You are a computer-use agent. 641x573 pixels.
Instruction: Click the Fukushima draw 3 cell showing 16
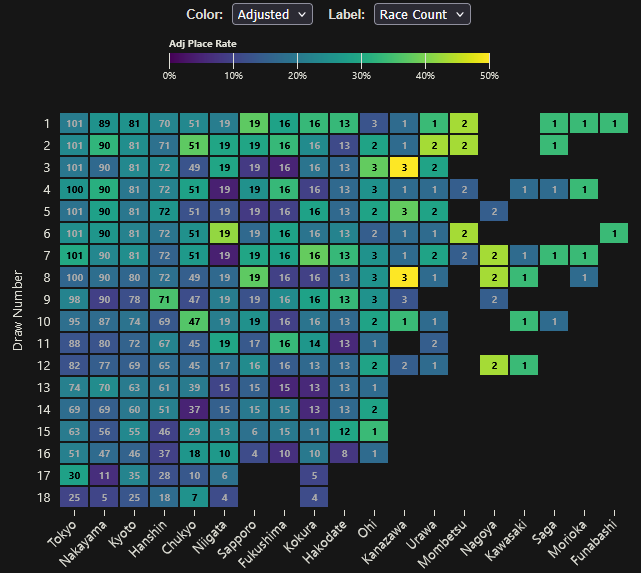point(285,168)
